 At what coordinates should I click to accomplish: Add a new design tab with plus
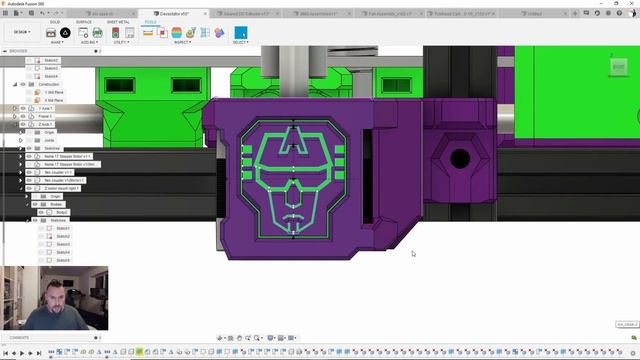pos(575,13)
